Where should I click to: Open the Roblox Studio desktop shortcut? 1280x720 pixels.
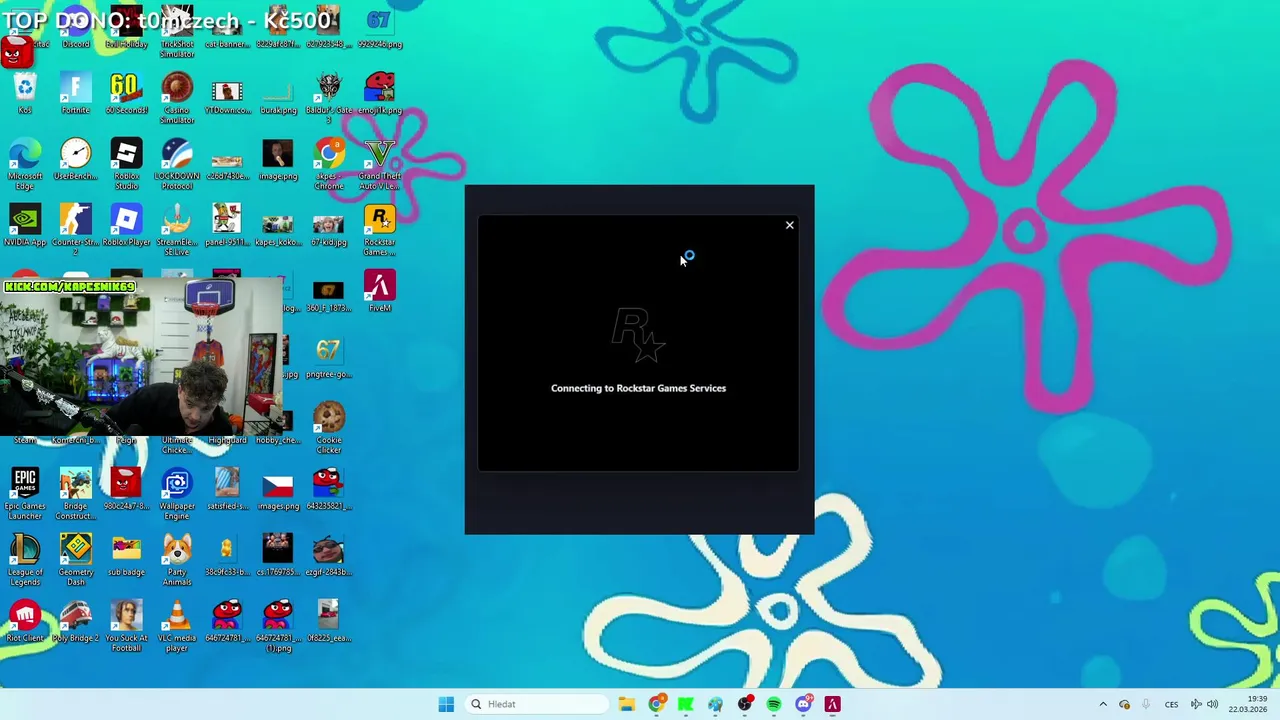(x=126, y=164)
